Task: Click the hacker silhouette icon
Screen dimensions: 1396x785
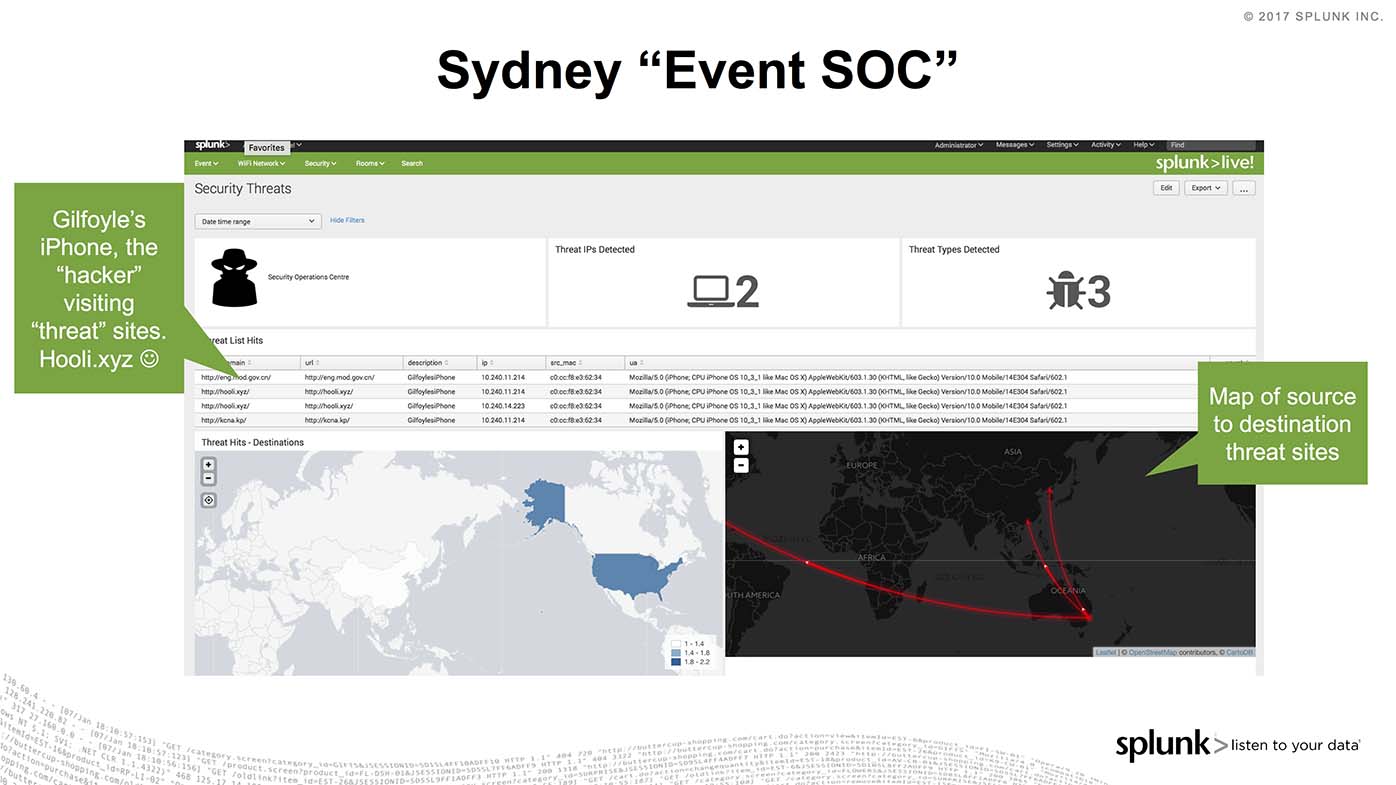Action: pyautogui.click(x=234, y=277)
